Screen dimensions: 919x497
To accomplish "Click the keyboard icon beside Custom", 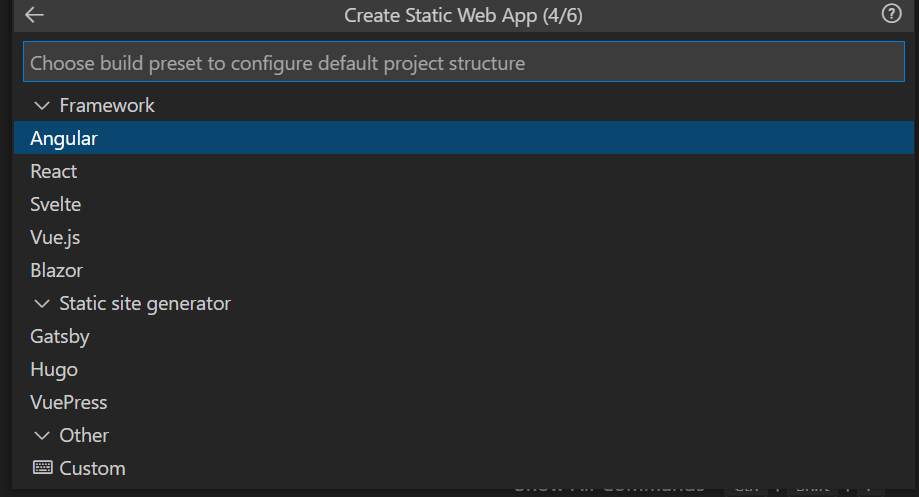I will click(x=42, y=468).
